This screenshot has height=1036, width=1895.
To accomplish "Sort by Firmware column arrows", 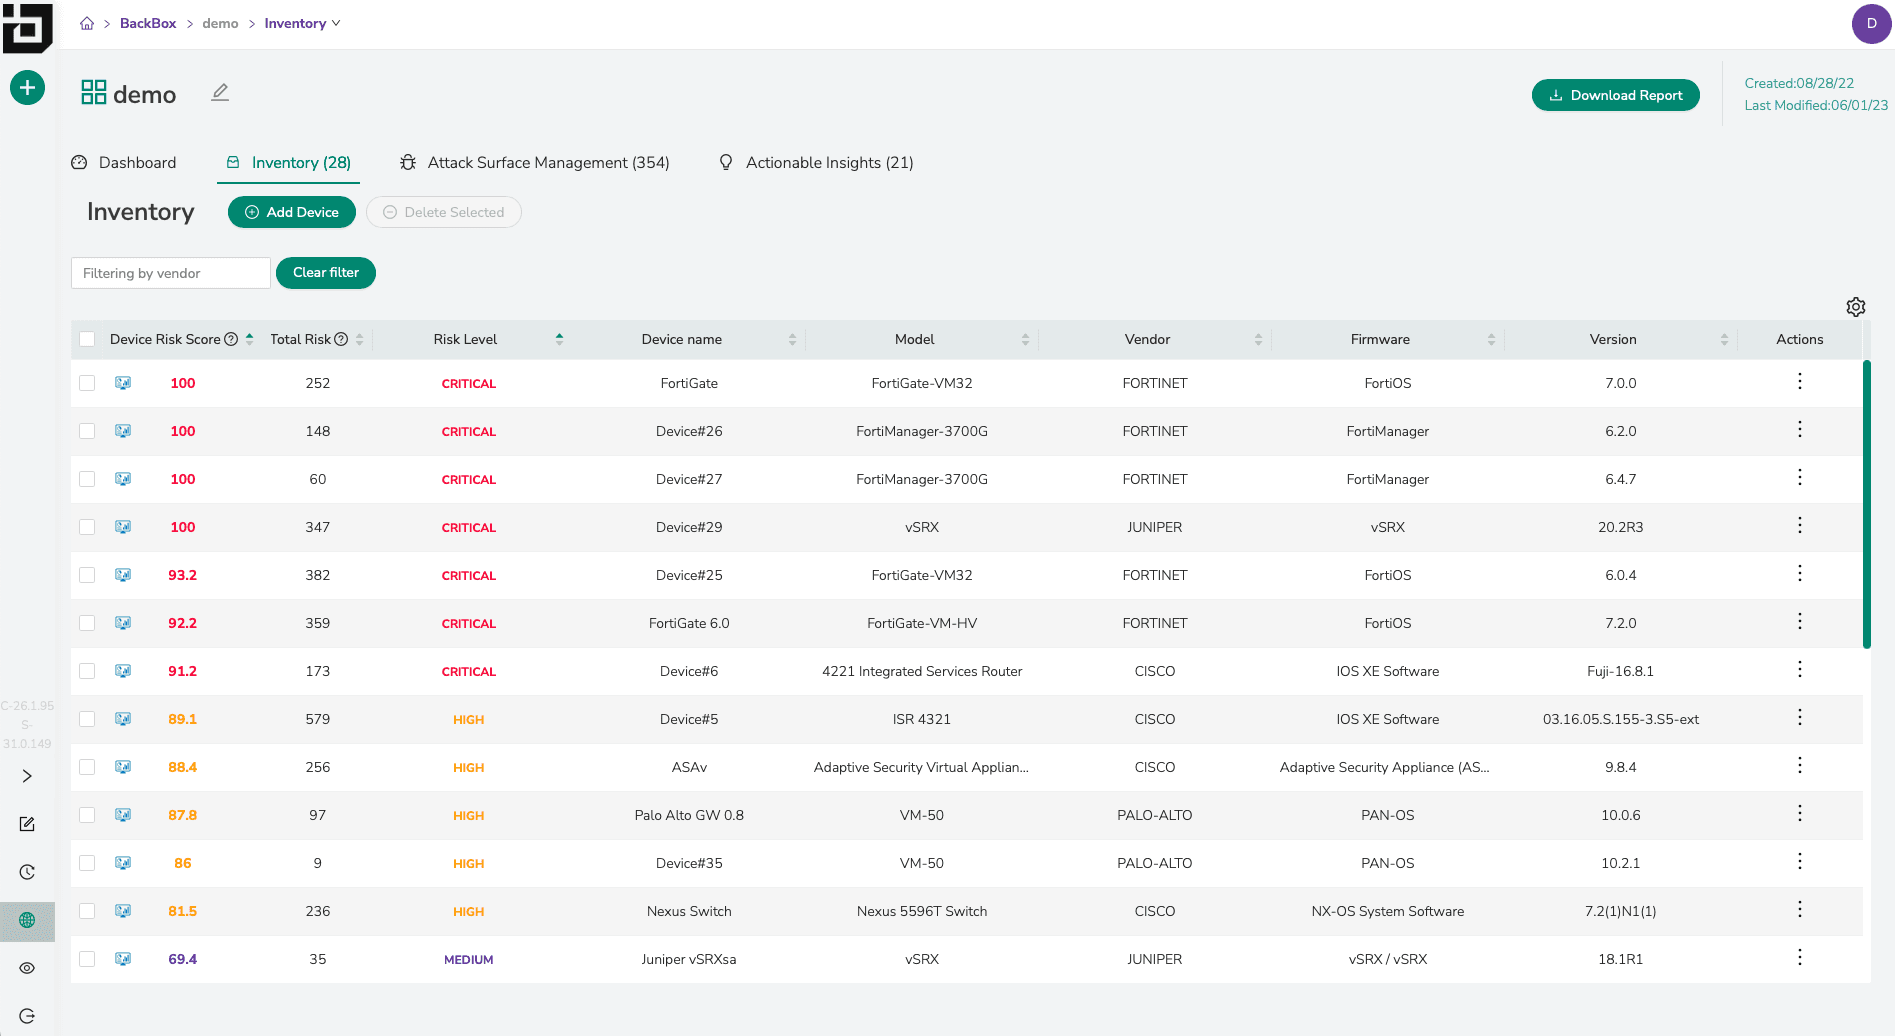I will [1491, 339].
